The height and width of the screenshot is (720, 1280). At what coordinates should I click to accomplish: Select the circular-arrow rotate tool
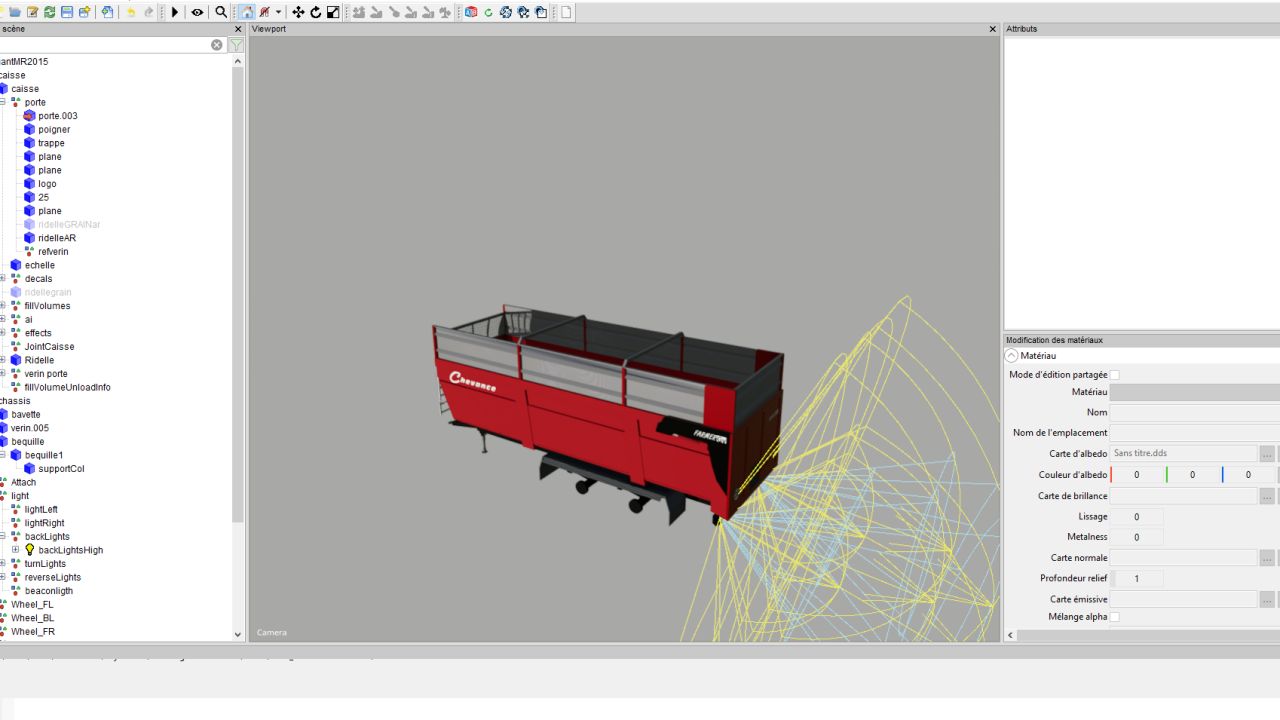coord(315,12)
